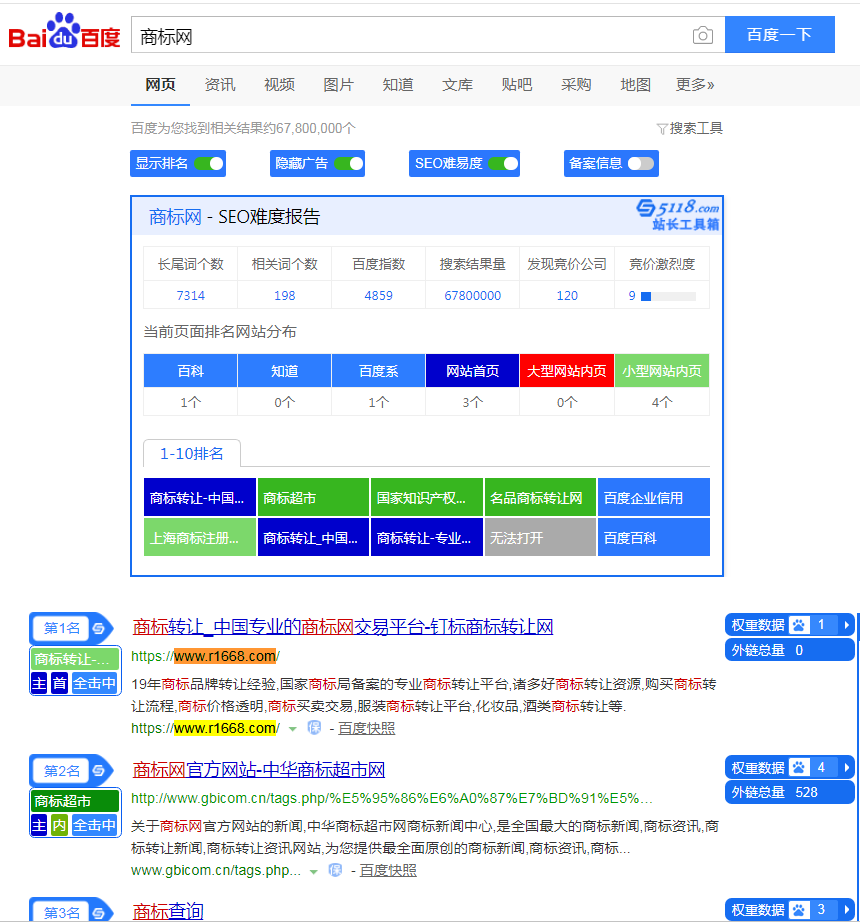Switch to the 视频 tab
860x923 pixels.
[x=279, y=85]
